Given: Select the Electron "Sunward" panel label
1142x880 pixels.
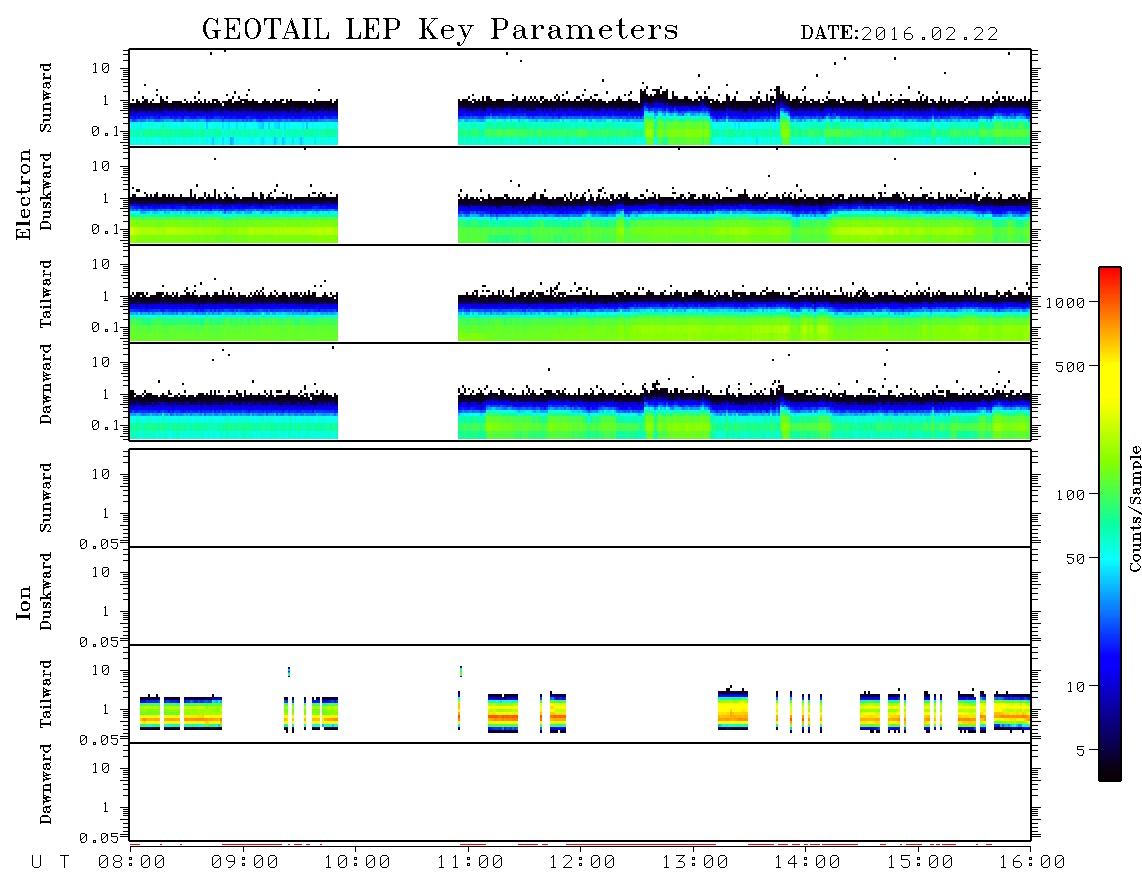Looking at the screenshot, I should pos(46,98).
